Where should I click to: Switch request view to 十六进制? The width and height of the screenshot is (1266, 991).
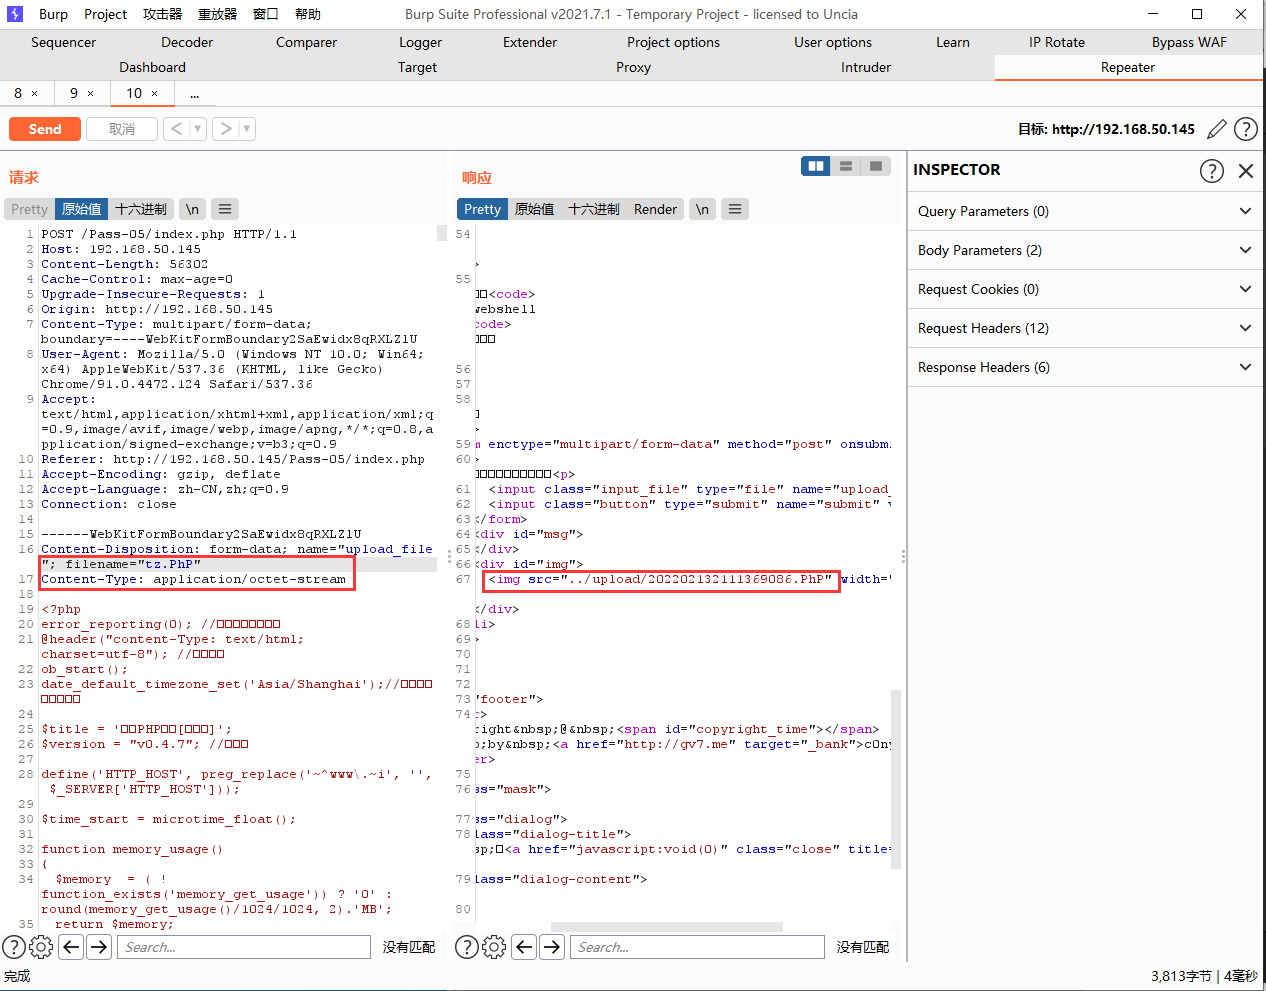click(141, 209)
